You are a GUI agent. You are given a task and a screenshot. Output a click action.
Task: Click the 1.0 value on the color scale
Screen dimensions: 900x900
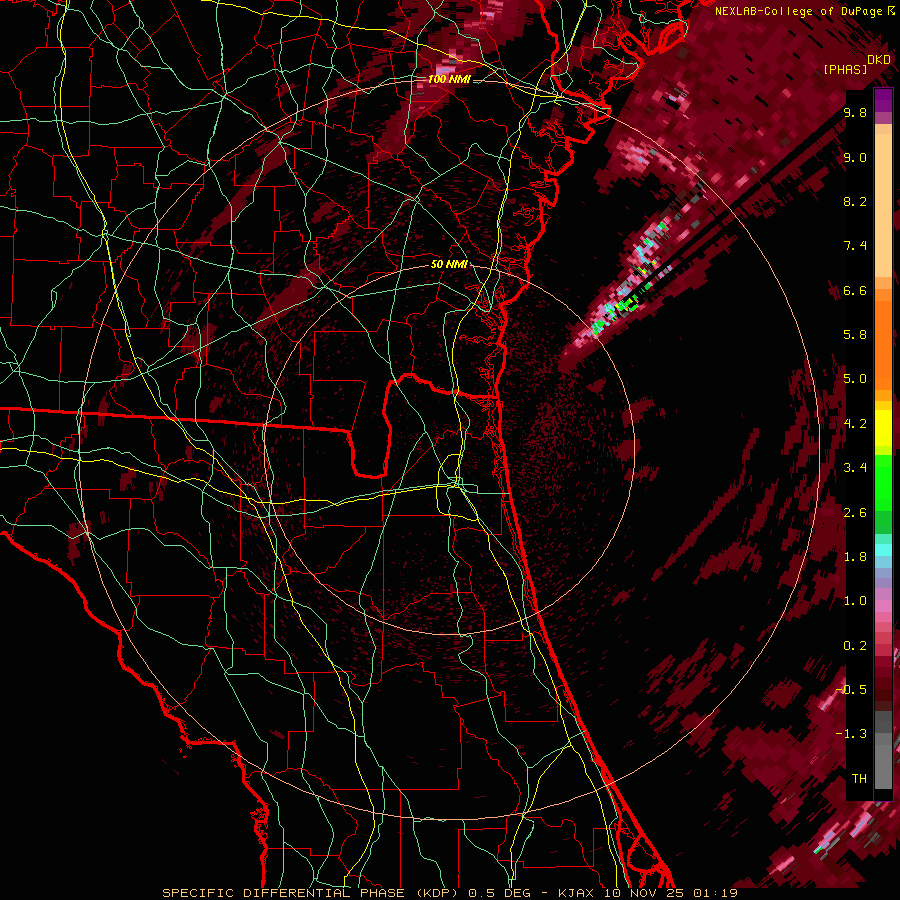point(855,601)
